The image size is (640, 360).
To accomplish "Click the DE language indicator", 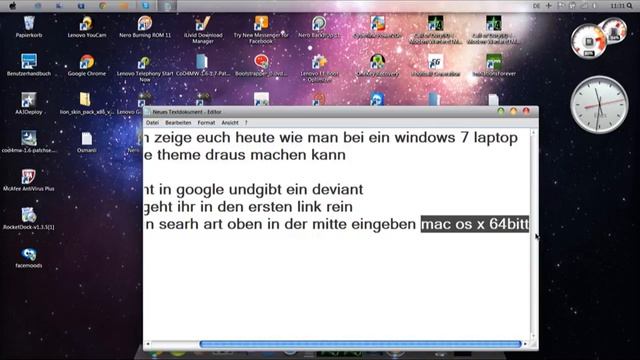I will tap(536, 6).
